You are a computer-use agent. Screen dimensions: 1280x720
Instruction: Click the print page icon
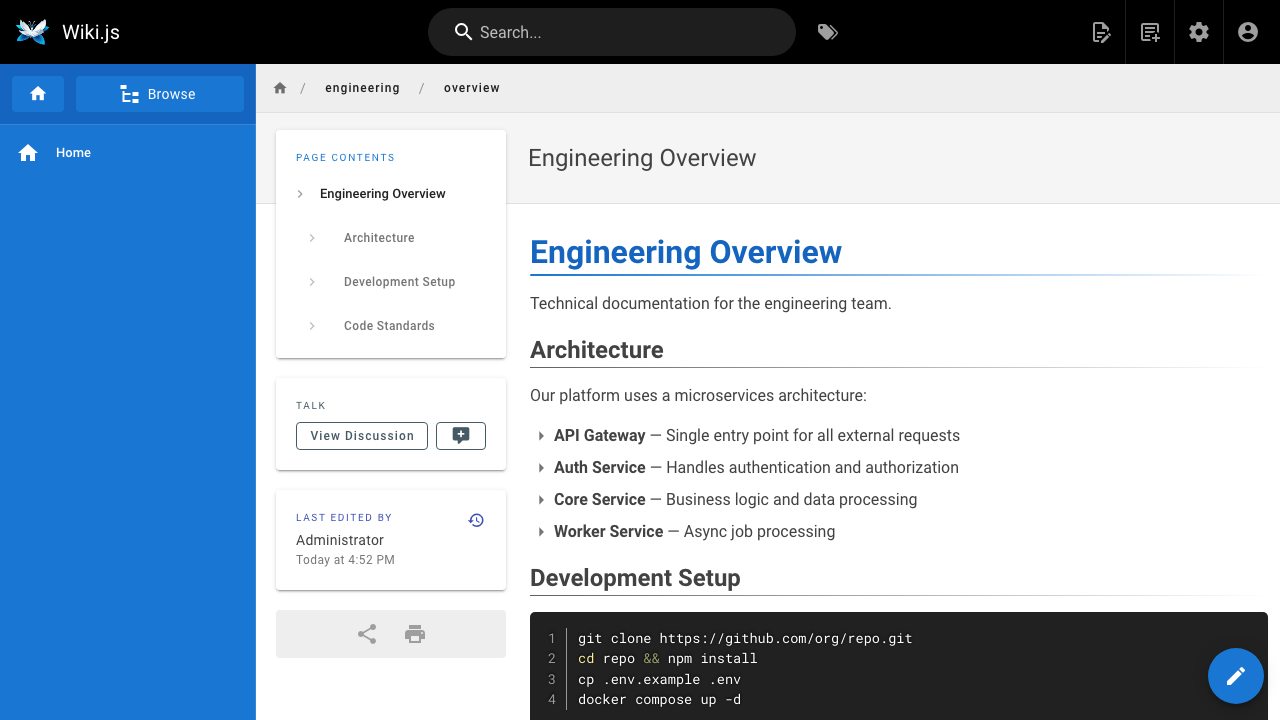click(x=415, y=634)
